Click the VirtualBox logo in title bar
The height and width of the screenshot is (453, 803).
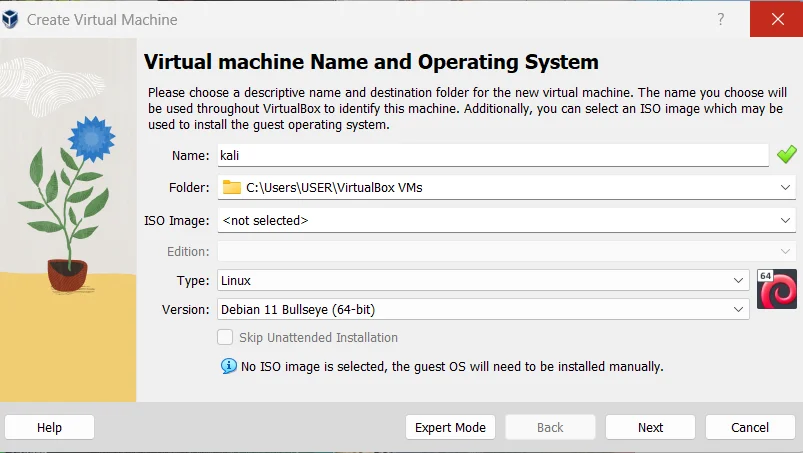(x=10, y=19)
